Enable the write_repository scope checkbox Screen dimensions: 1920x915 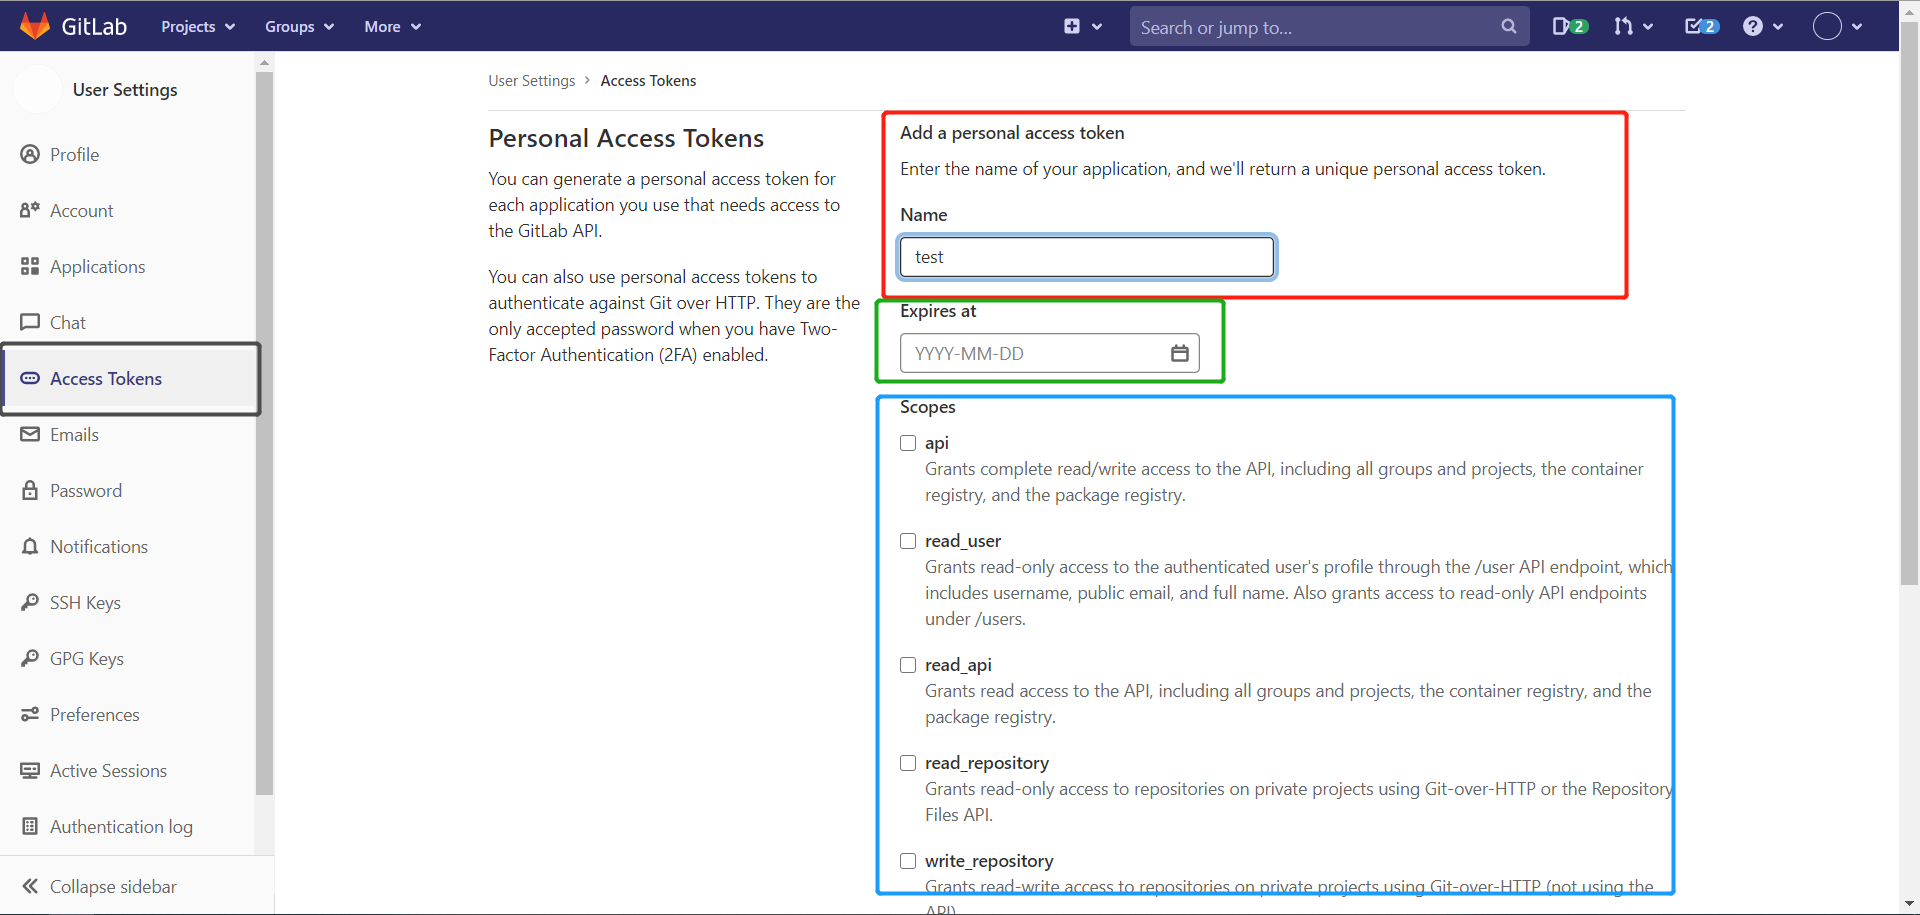pos(908,861)
